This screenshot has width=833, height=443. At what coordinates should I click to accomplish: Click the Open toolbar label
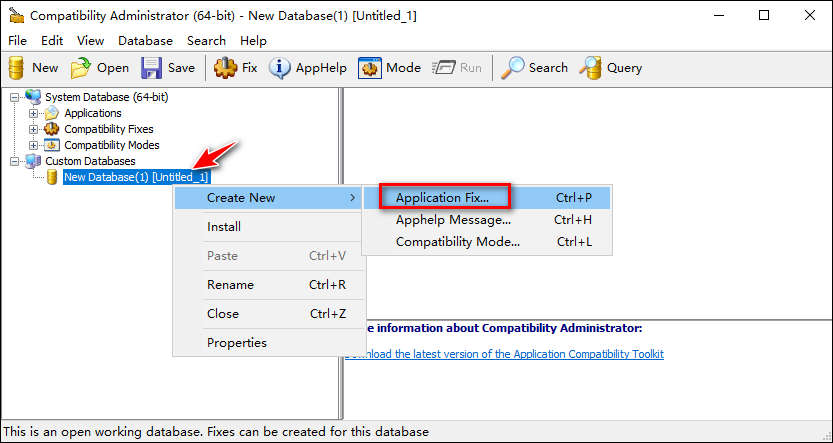point(113,68)
